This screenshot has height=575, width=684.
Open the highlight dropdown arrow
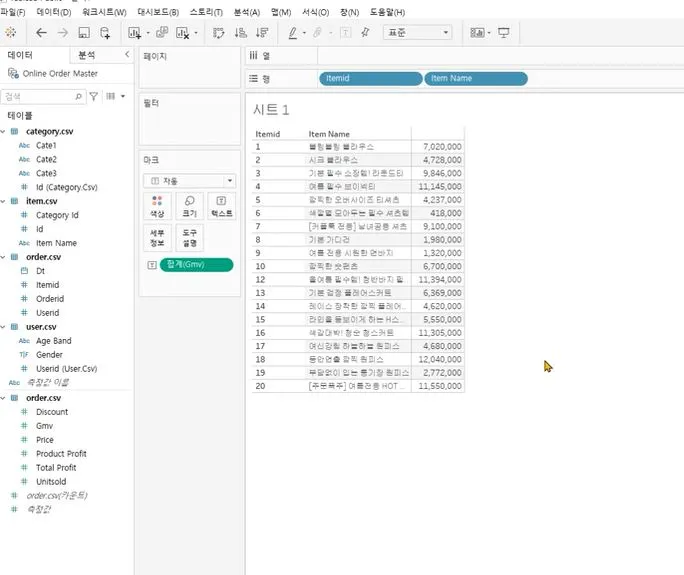(x=304, y=33)
